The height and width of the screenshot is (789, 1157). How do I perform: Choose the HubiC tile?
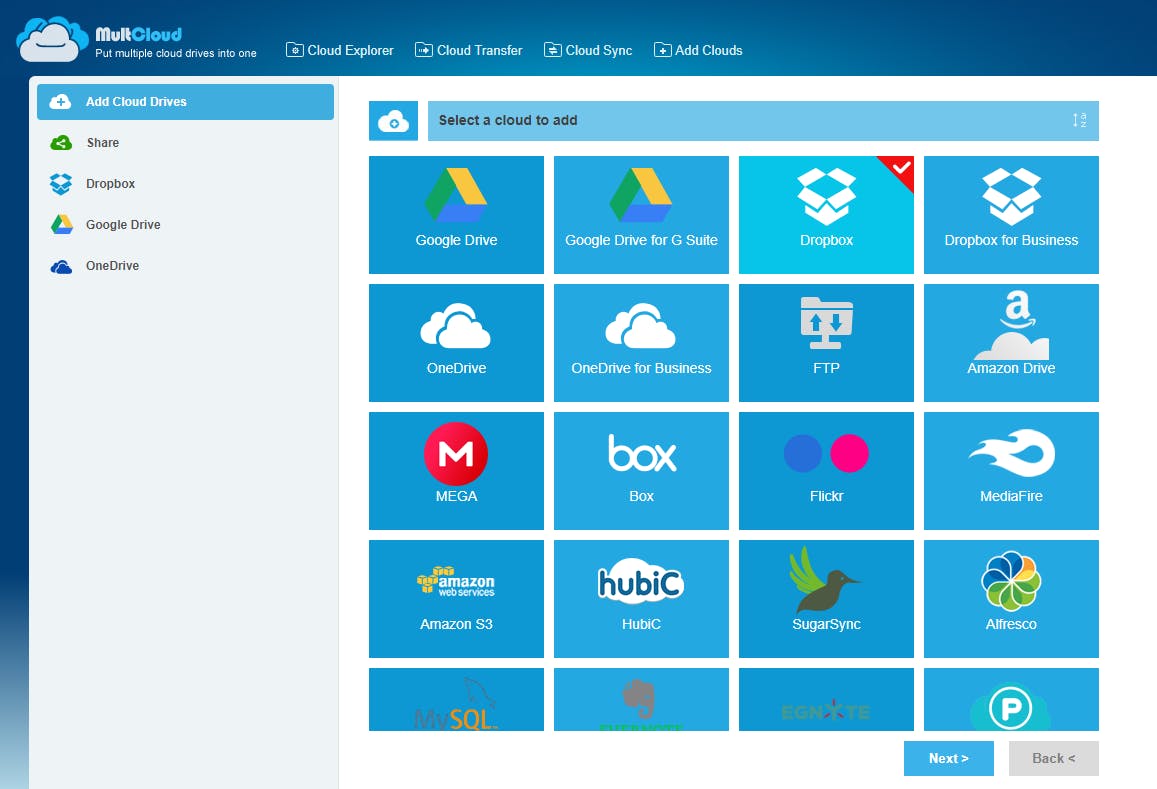point(641,599)
